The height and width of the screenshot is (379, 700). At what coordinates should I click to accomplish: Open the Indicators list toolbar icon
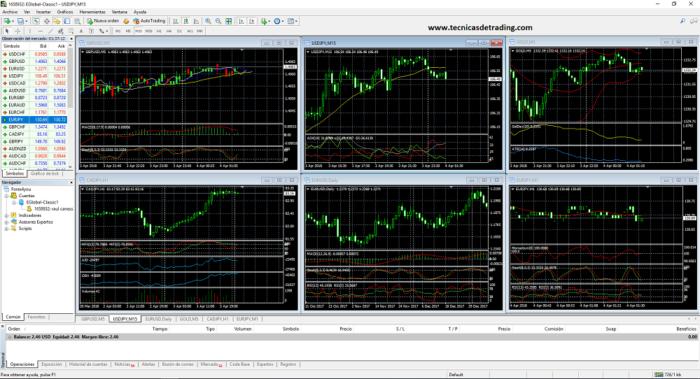pyautogui.click(x=264, y=21)
